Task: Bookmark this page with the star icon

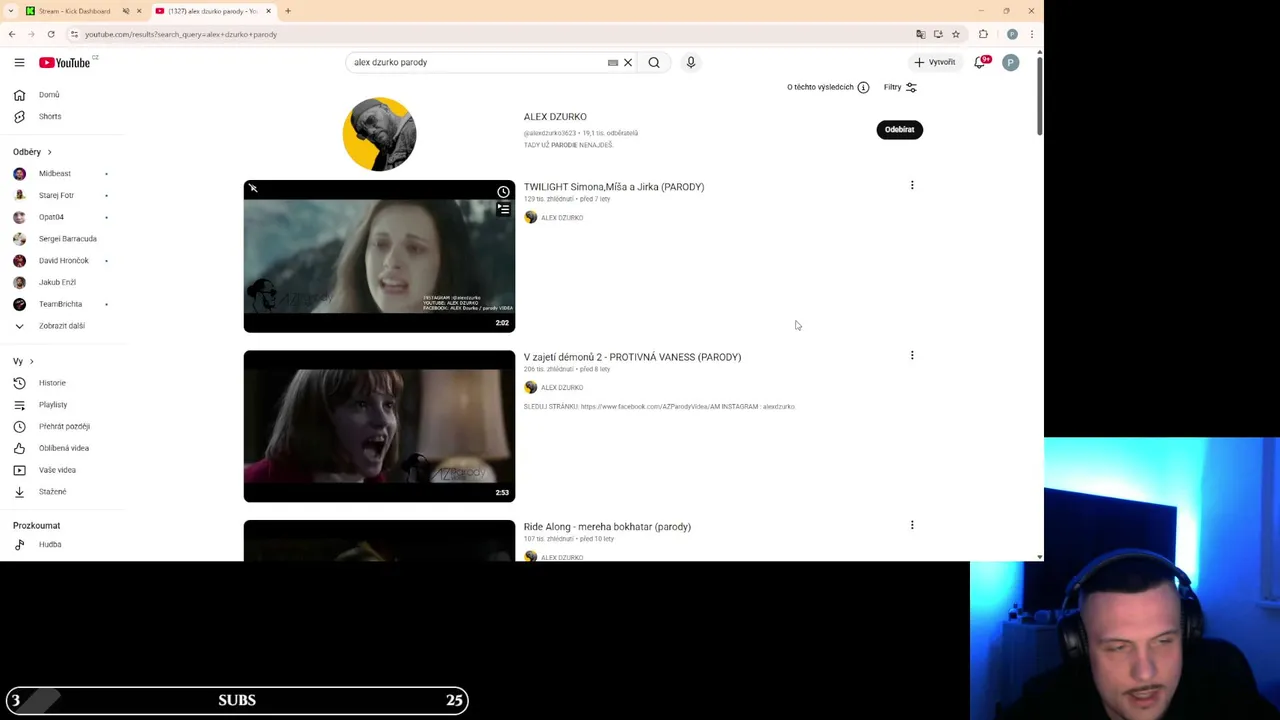Action: (x=956, y=34)
